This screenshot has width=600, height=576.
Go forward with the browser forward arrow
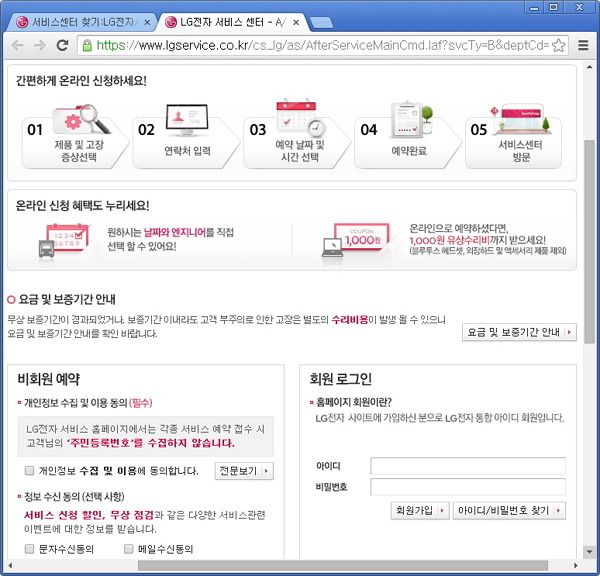(x=39, y=45)
